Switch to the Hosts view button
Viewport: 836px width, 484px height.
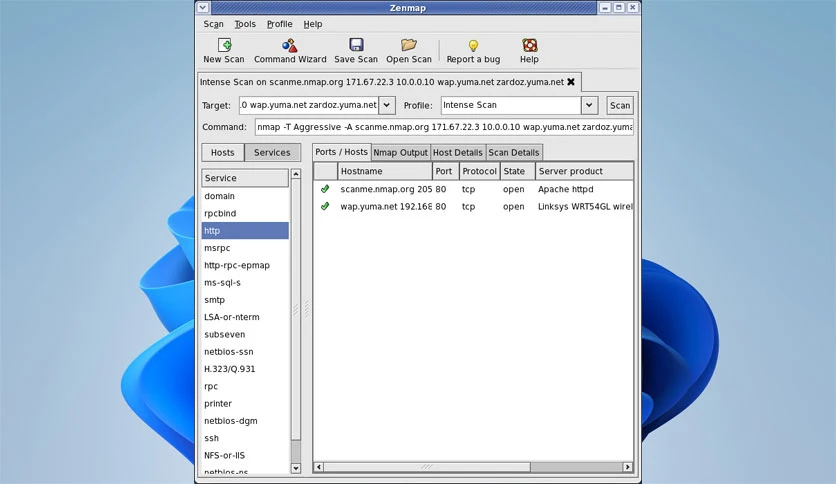(222, 152)
